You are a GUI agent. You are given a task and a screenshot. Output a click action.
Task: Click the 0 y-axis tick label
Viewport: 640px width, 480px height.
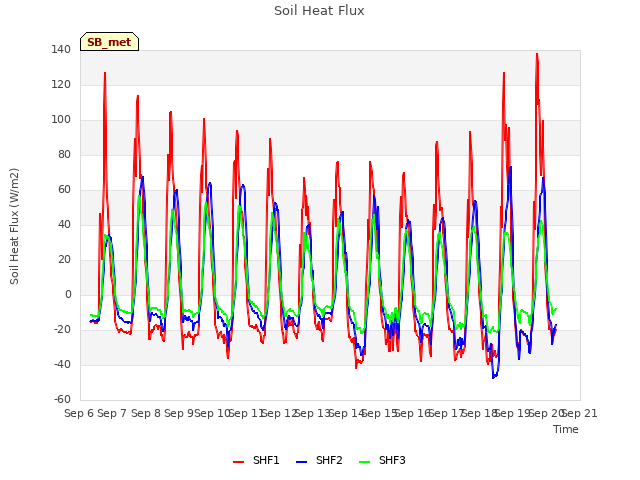coord(68,295)
